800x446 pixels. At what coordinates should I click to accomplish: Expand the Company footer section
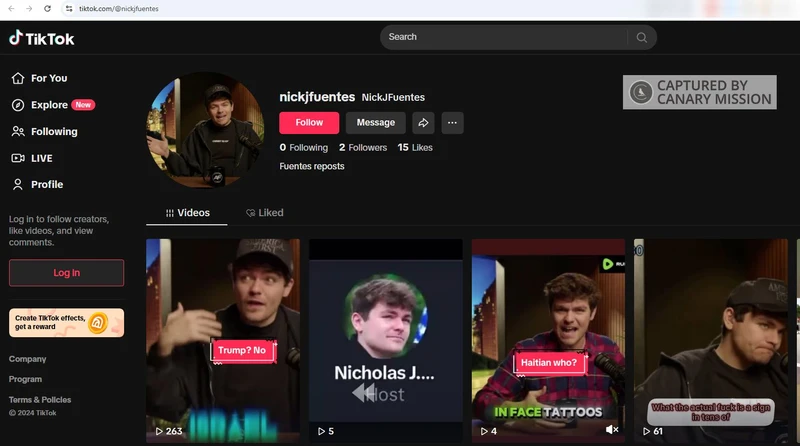28,359
